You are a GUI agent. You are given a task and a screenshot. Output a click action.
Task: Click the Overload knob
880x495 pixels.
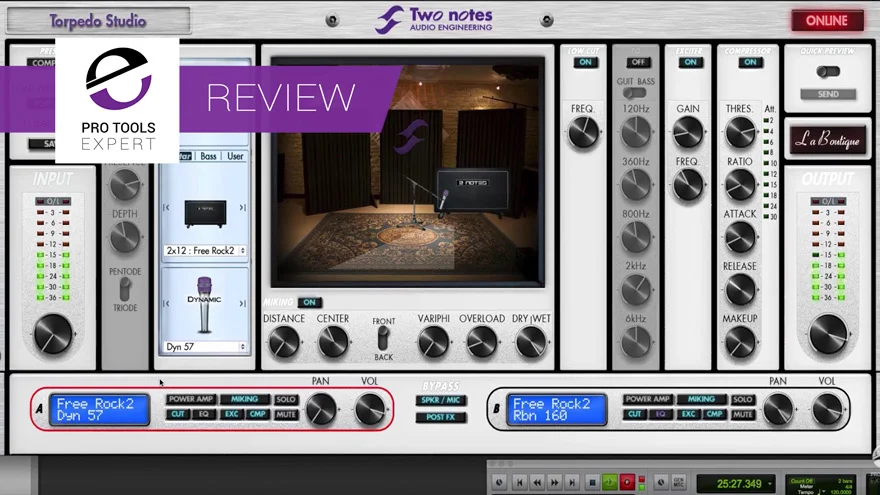[482, 342]
